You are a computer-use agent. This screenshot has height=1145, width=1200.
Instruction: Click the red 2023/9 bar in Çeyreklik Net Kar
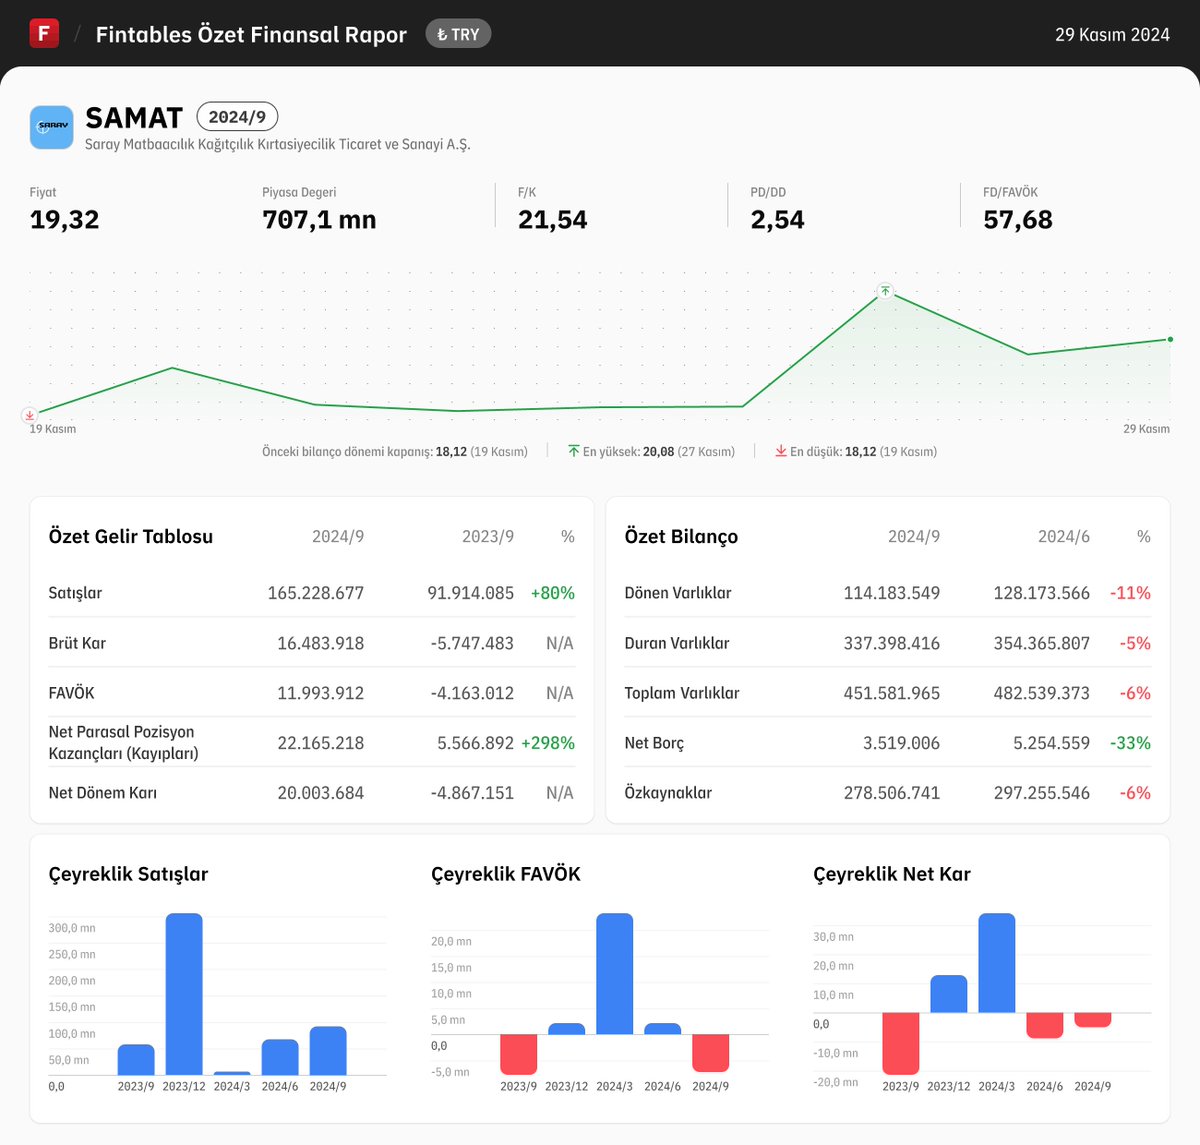[x=901, y=1044]
